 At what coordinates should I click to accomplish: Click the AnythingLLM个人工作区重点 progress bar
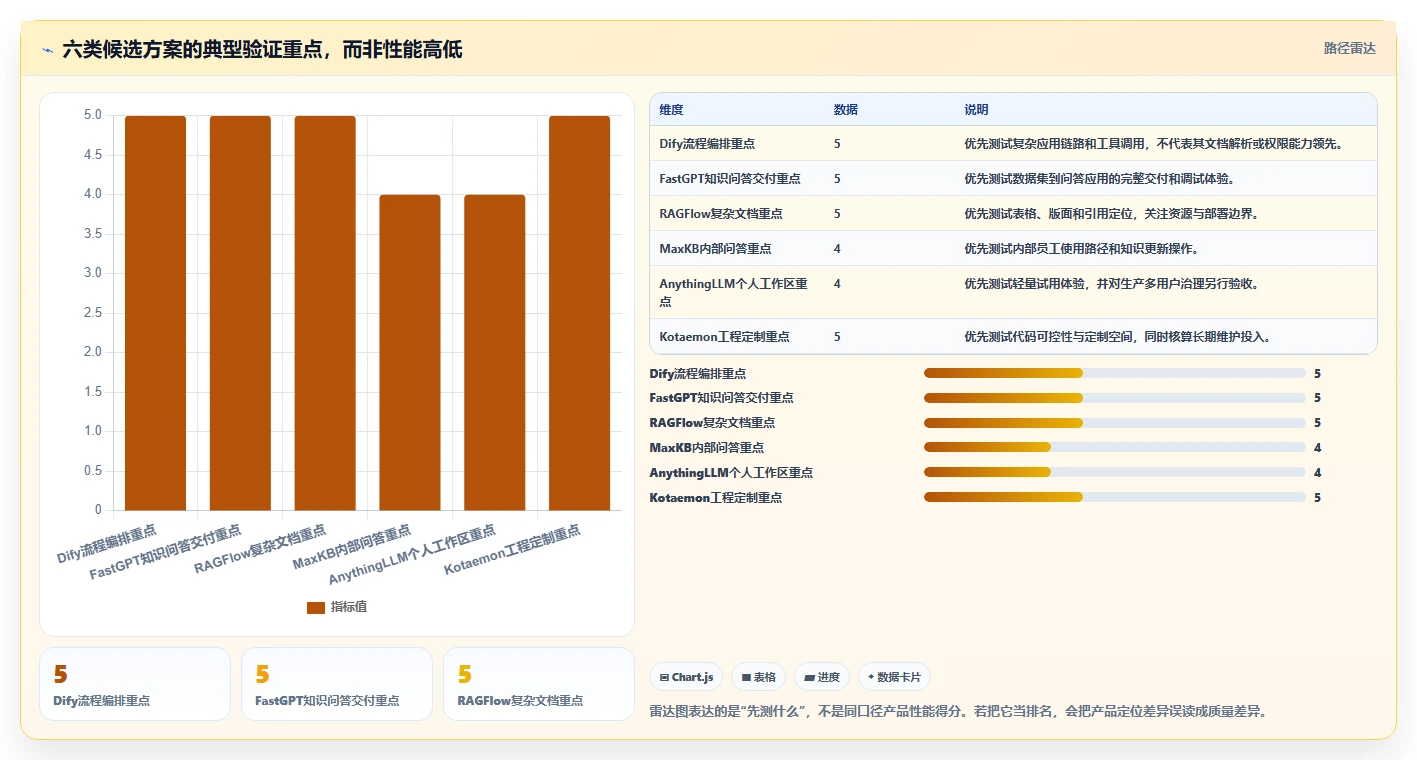[x=1115, y=472]
